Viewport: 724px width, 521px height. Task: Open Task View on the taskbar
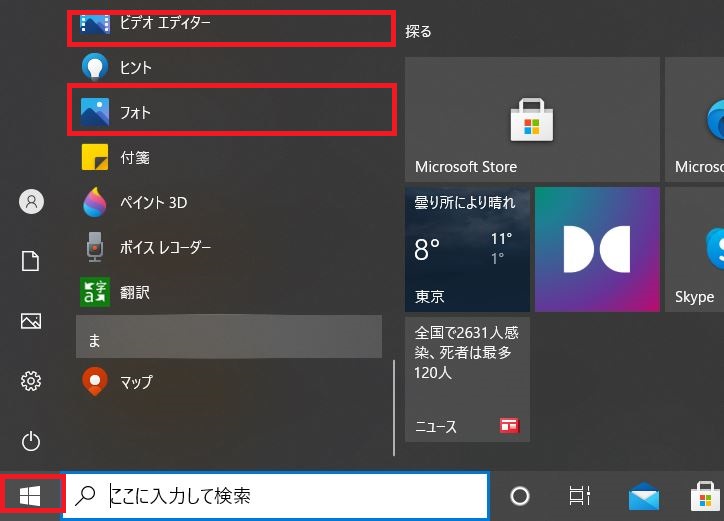point(579,496)
